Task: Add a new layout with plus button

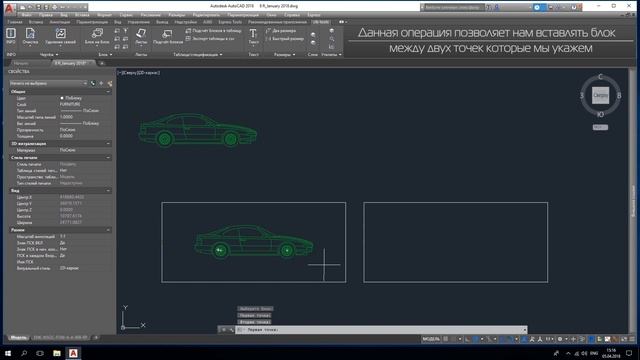Action: point(96,338)
